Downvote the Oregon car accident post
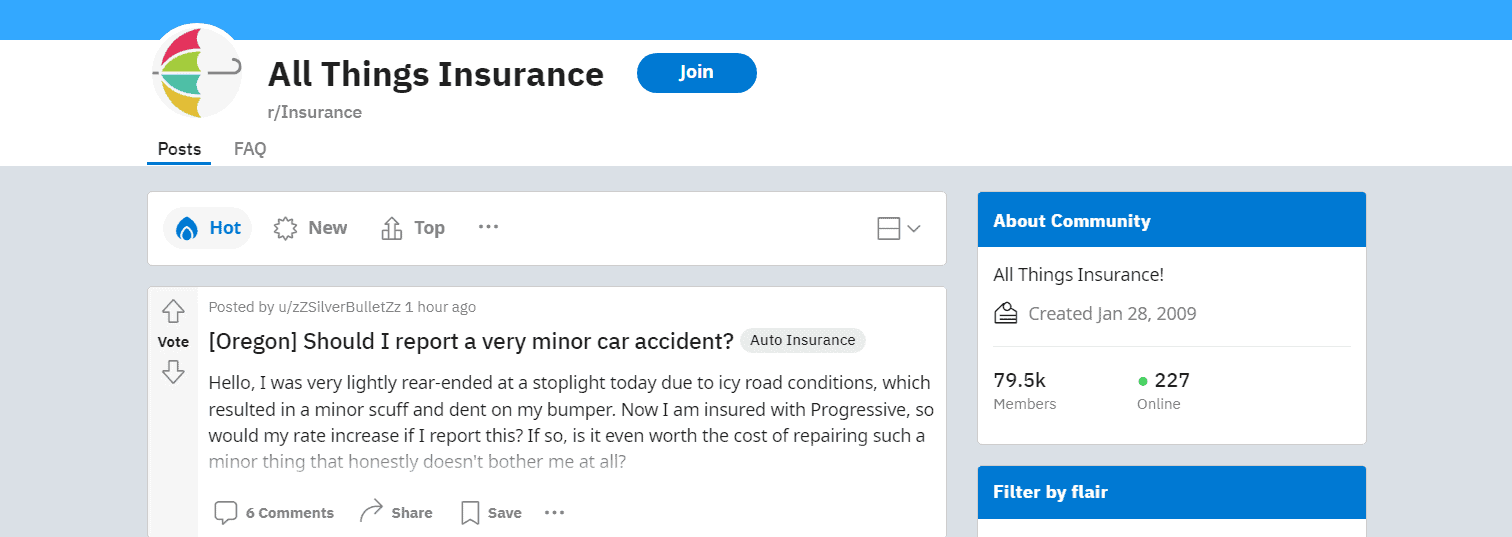 coord(173,373)
